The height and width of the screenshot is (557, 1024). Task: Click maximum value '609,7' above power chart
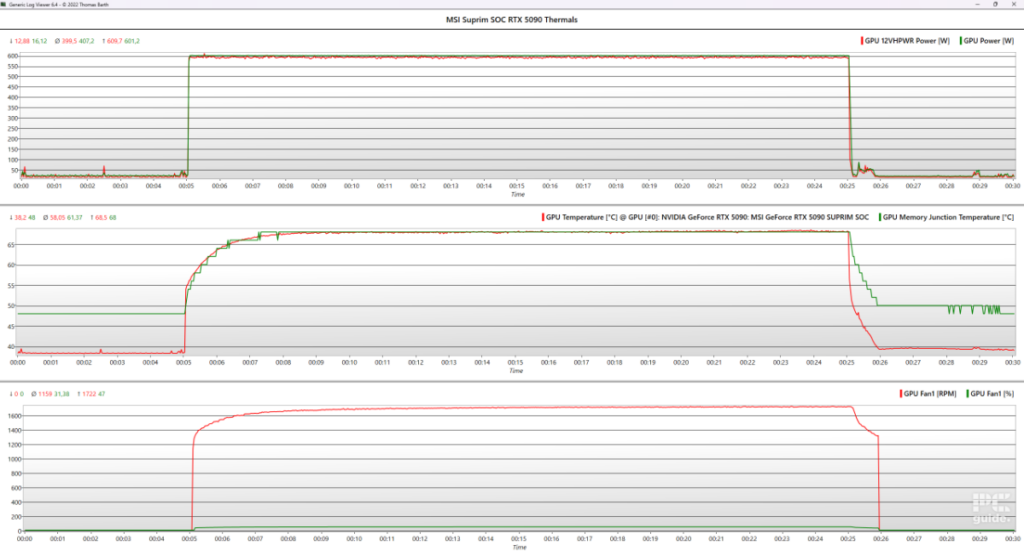(114, 41)
